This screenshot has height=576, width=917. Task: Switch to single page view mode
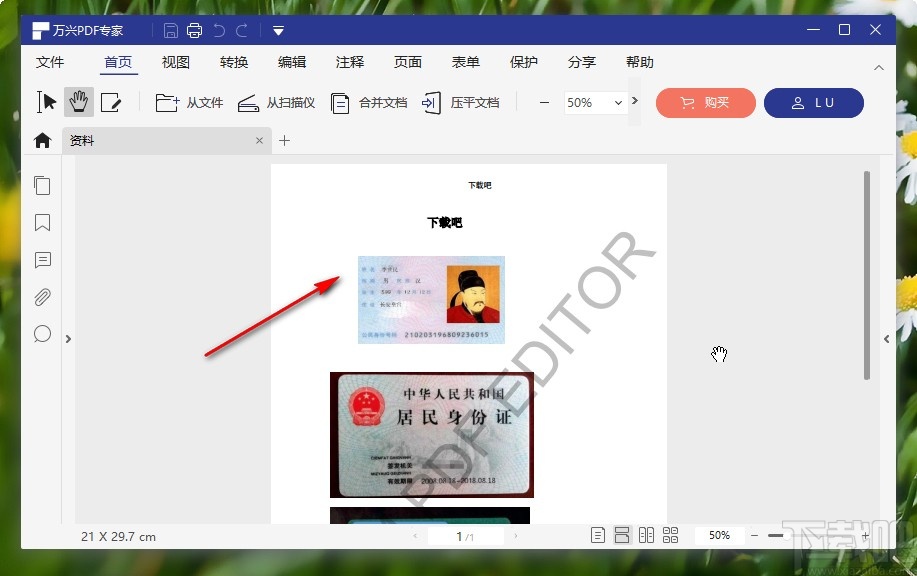(597, 535)
